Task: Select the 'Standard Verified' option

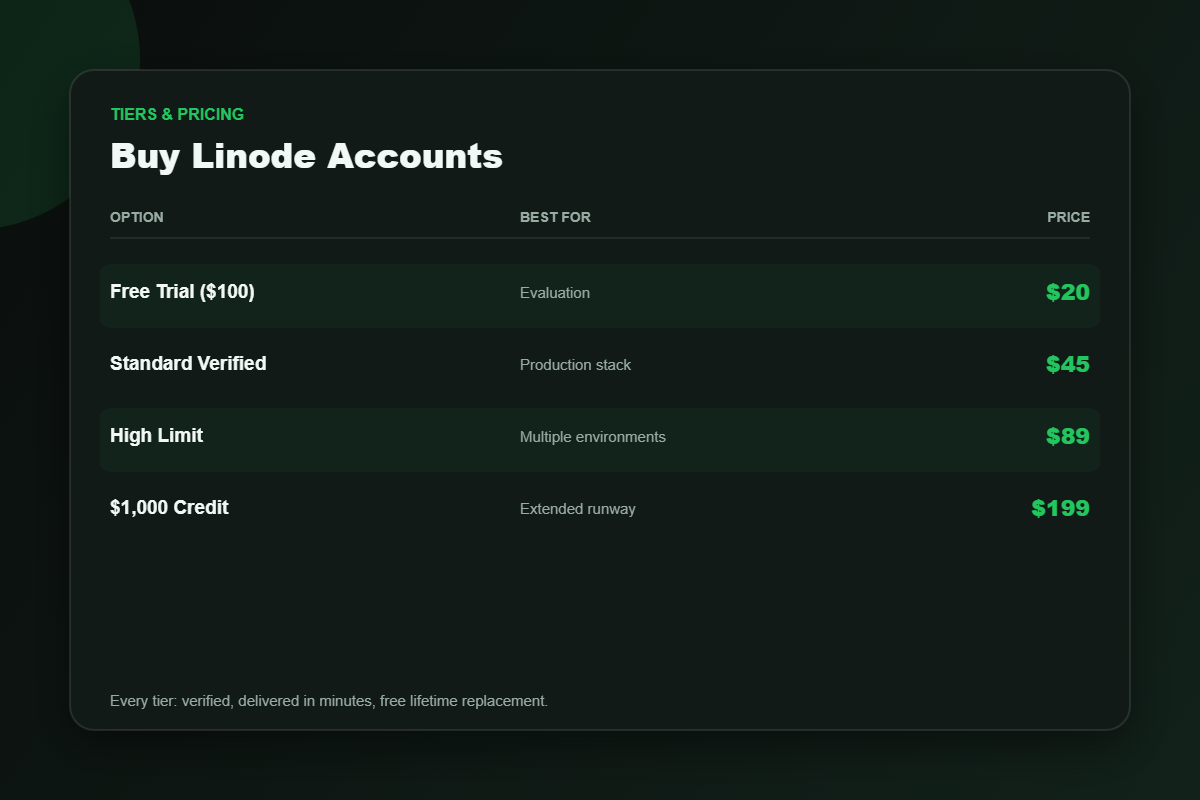Action: point(188,364)
